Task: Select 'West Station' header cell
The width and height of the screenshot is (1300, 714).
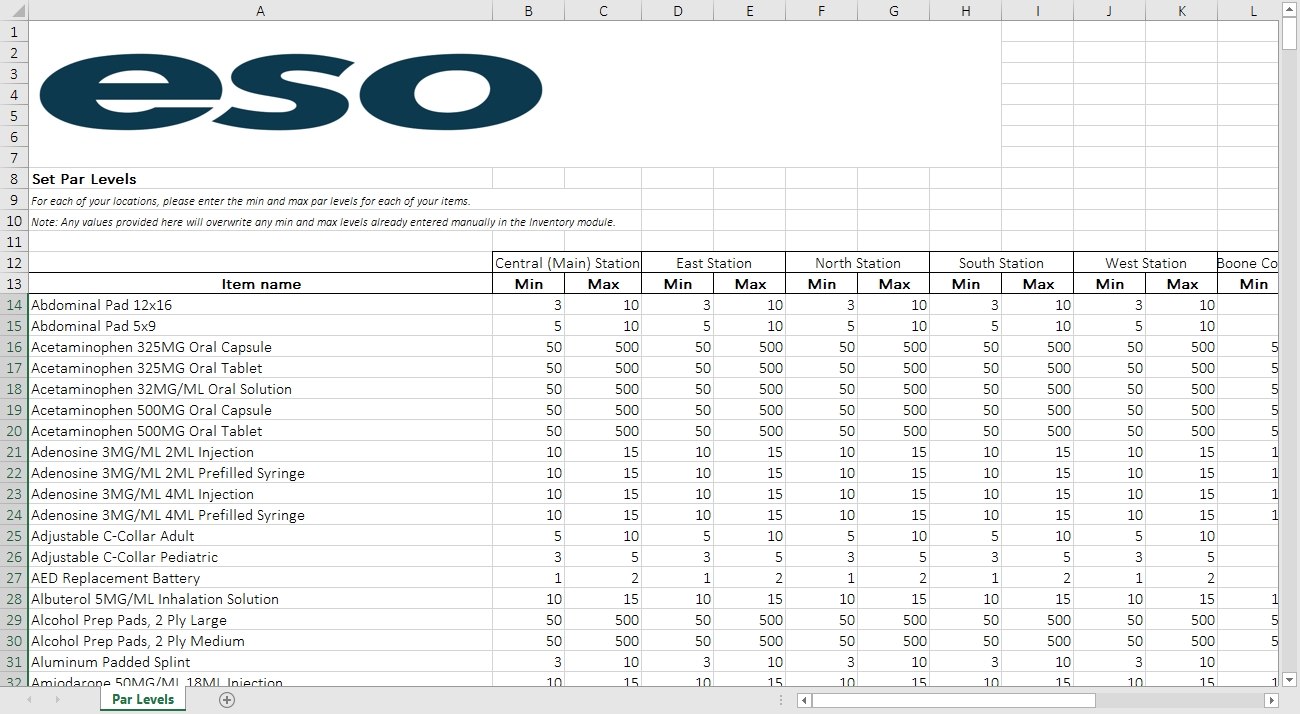Action: [x=1145, y=263]
